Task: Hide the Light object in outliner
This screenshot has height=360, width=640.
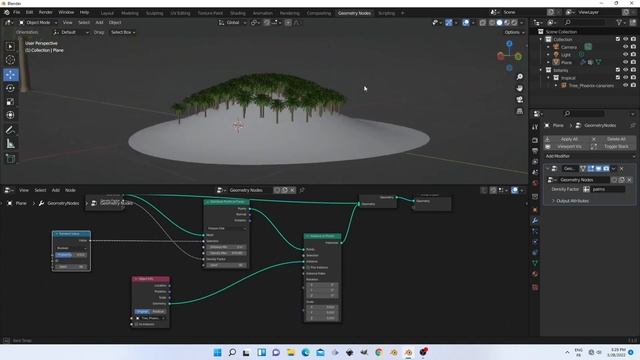Action: (625, 55)
